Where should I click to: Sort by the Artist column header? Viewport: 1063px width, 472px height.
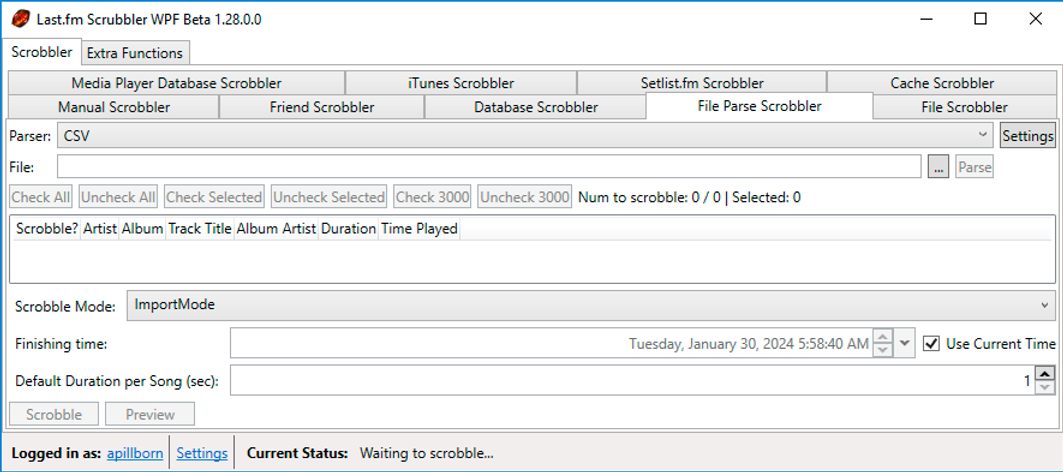pyautogui.click(x=100, y=229)
